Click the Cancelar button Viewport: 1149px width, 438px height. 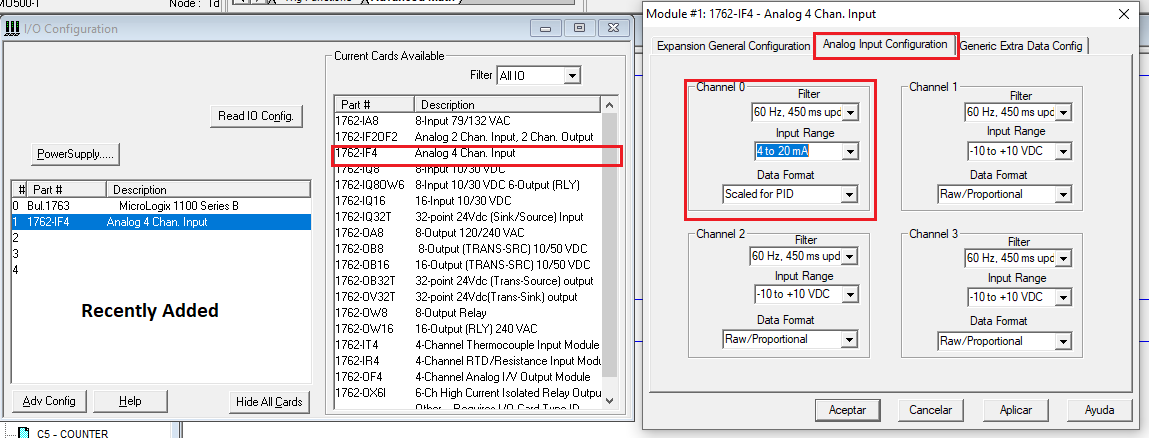coord(931,410)
